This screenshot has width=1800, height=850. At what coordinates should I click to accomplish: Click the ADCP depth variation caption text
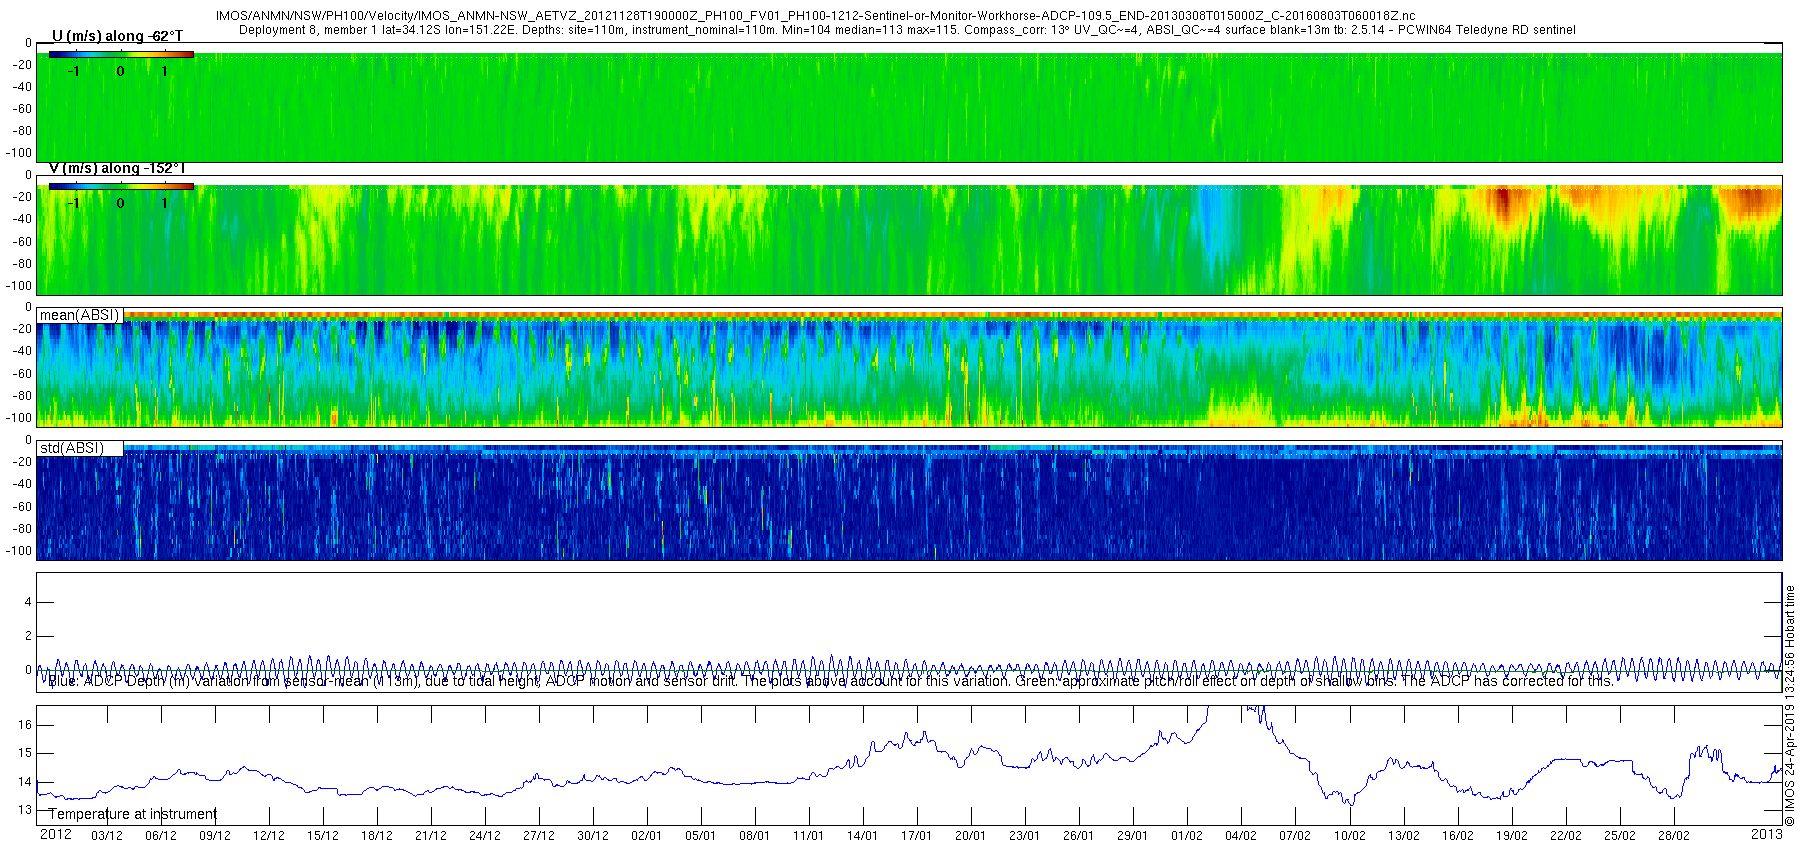pos(830,681)
